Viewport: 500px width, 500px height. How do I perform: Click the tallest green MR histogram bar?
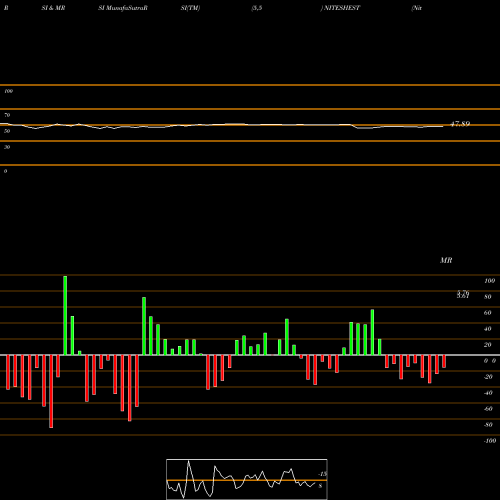coord(65,315)
